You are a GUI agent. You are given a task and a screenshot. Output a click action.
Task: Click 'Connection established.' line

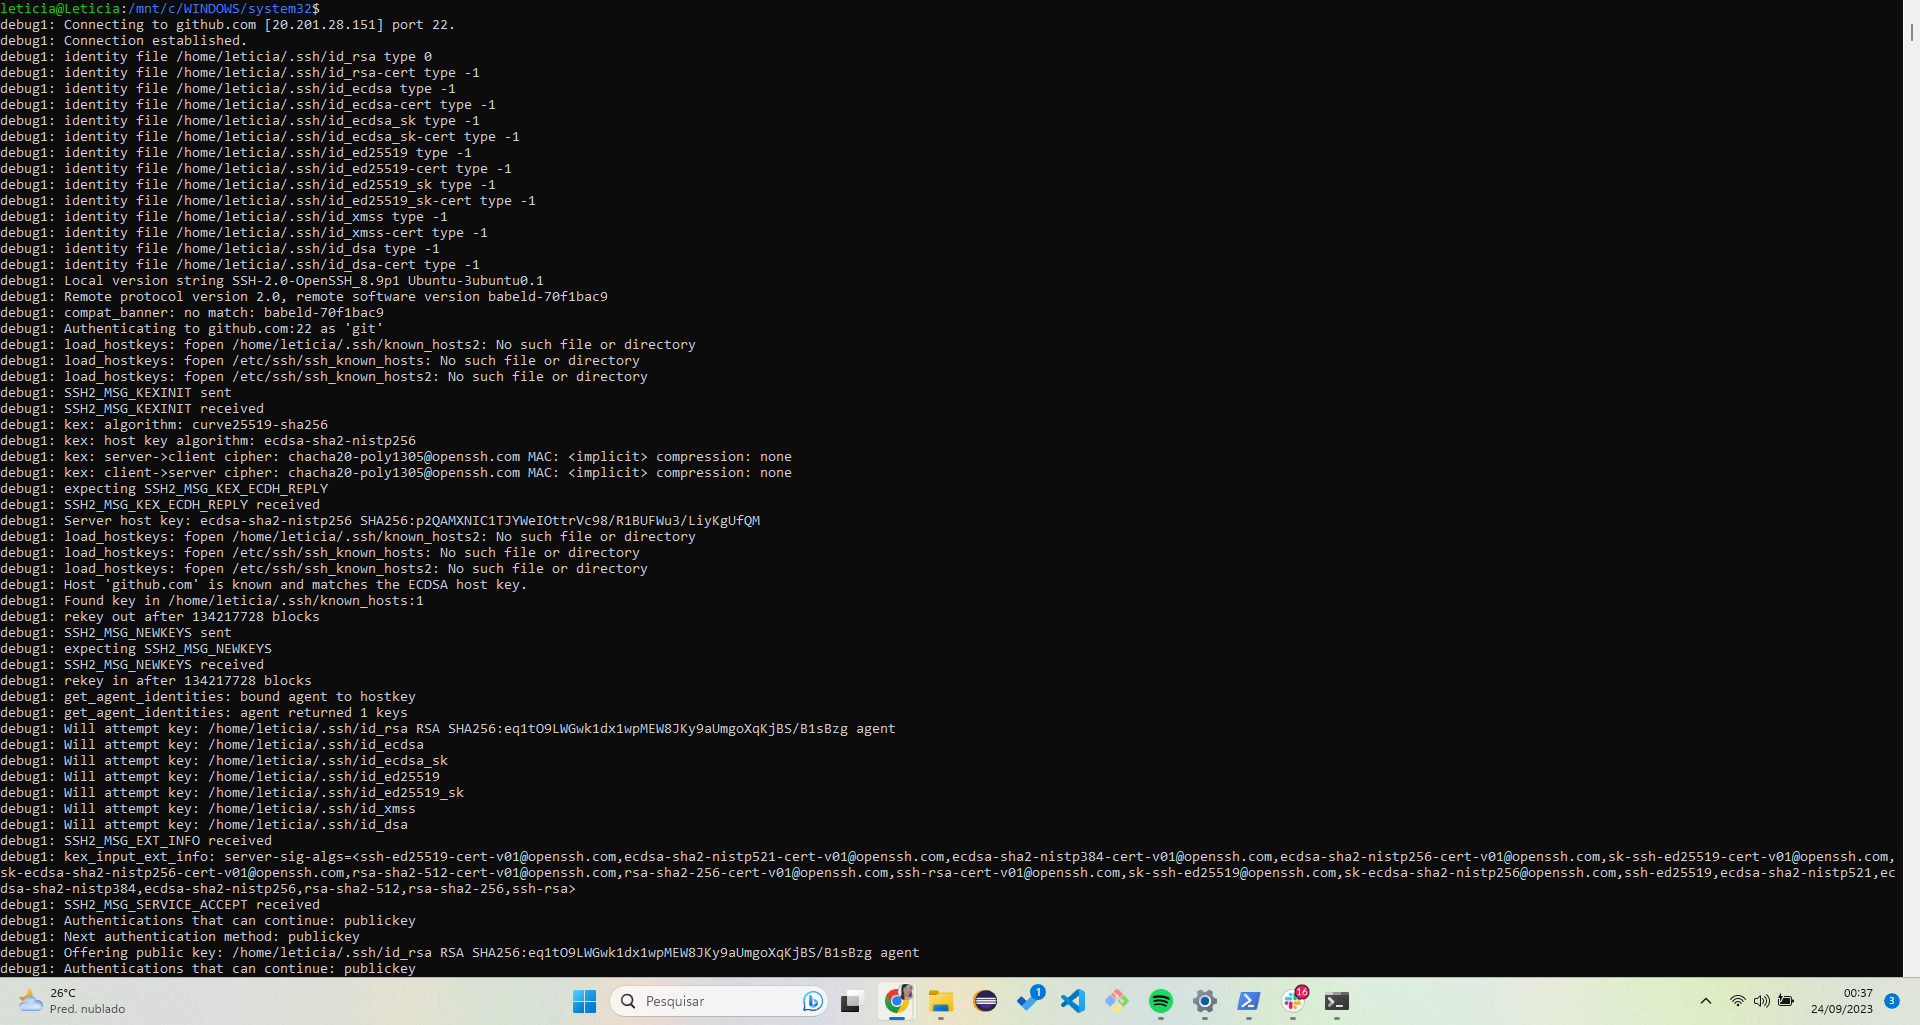[123, 40]
